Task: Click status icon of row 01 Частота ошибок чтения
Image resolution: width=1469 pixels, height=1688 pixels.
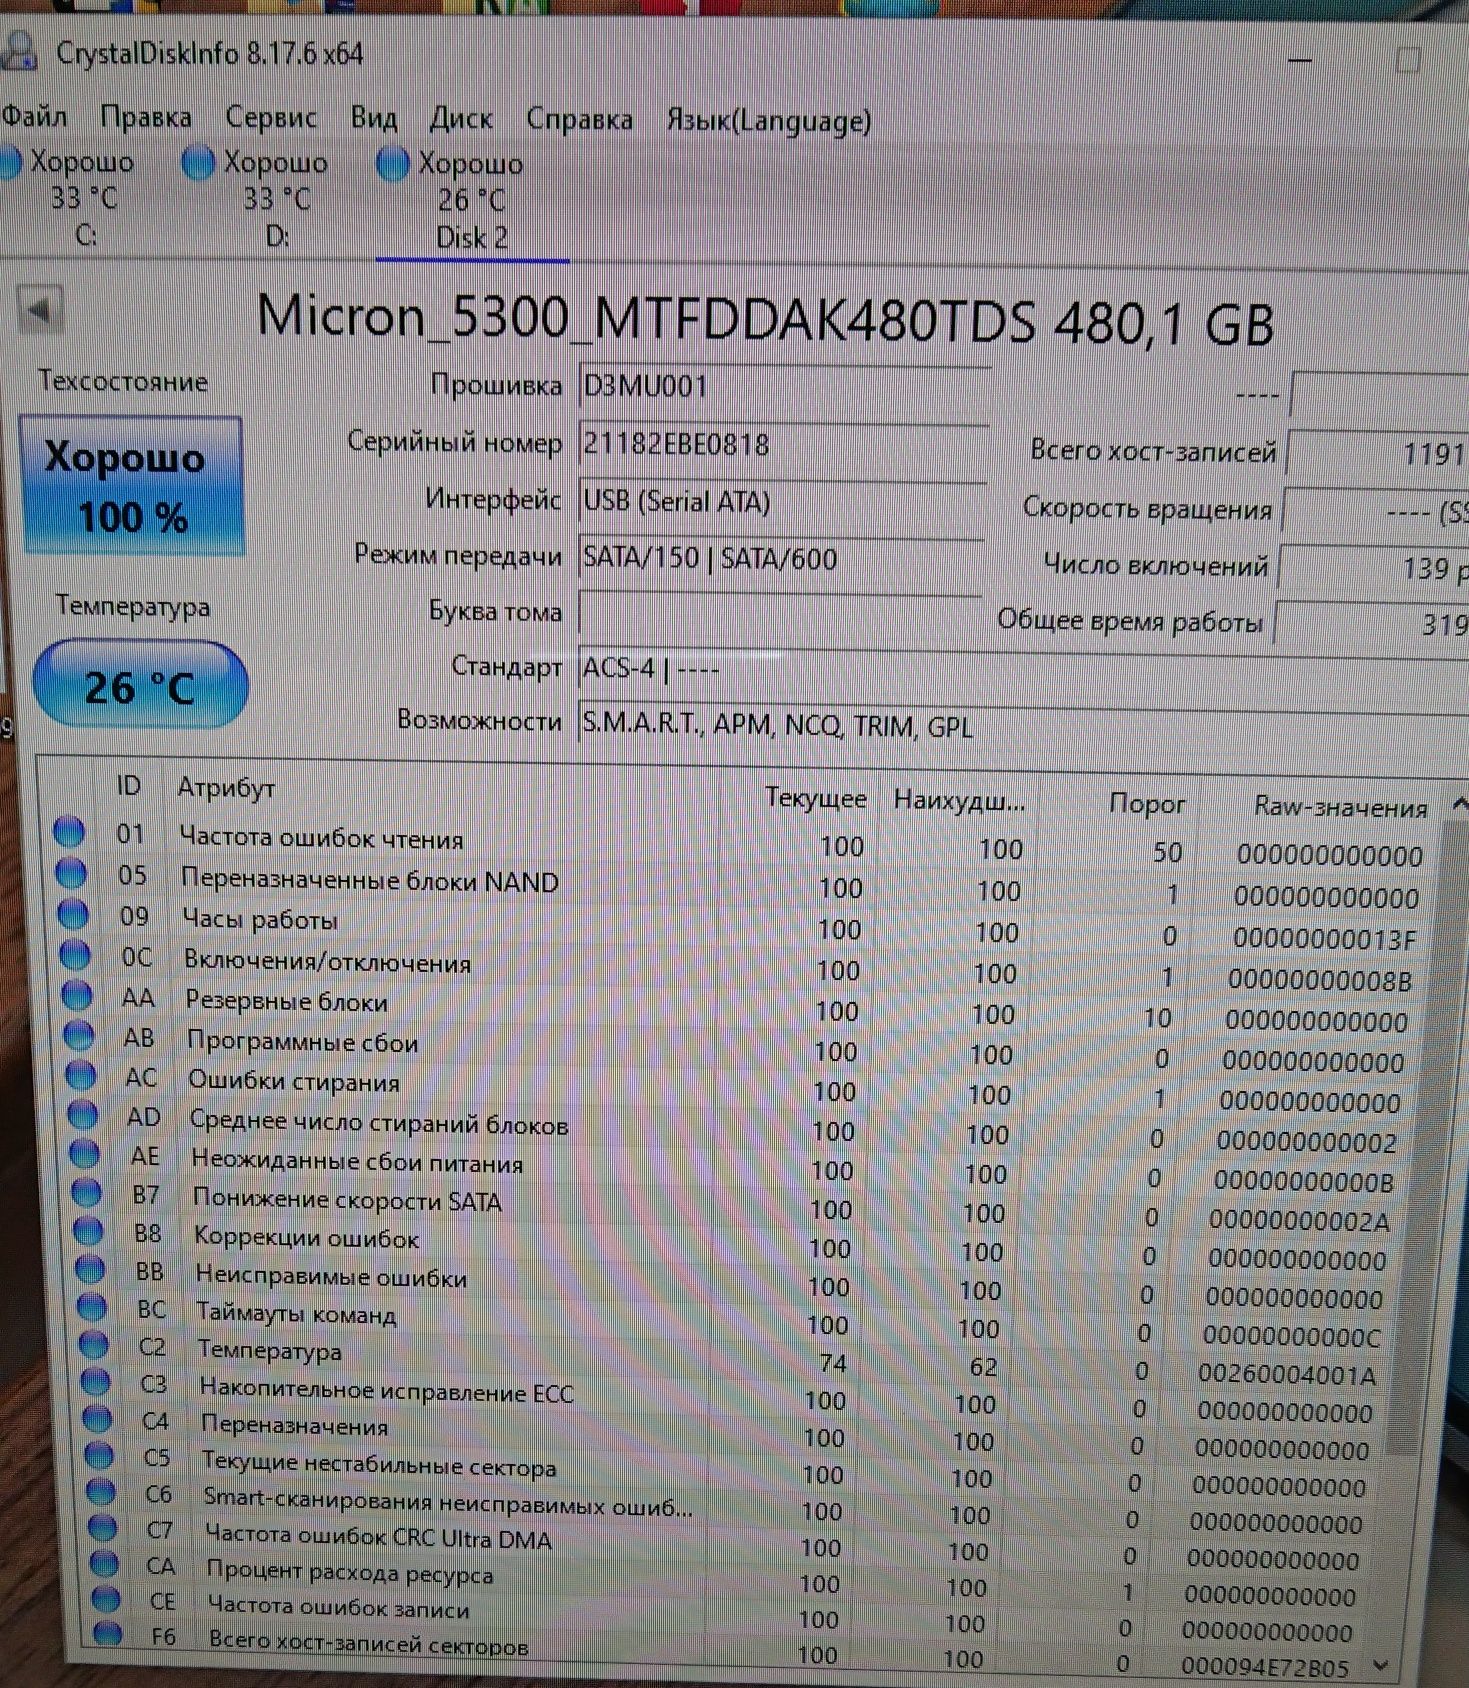Action: [x=69, y=832]
